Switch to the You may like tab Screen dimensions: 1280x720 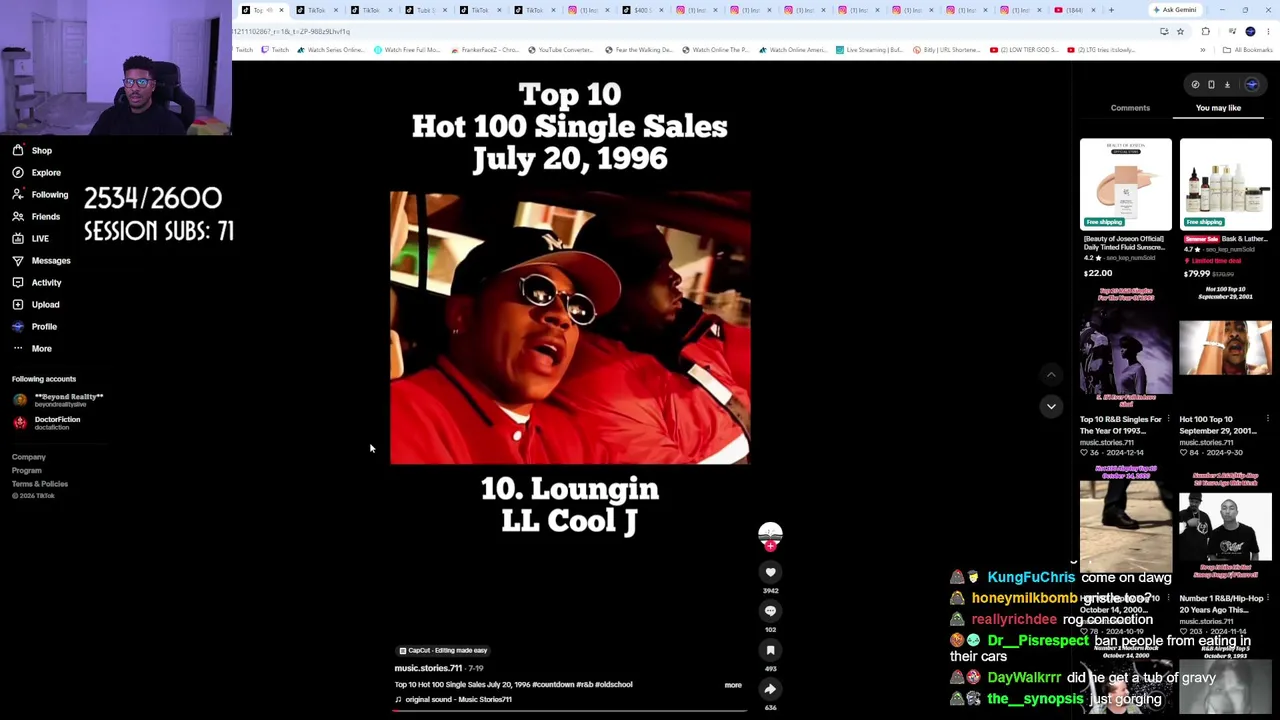1218,108
